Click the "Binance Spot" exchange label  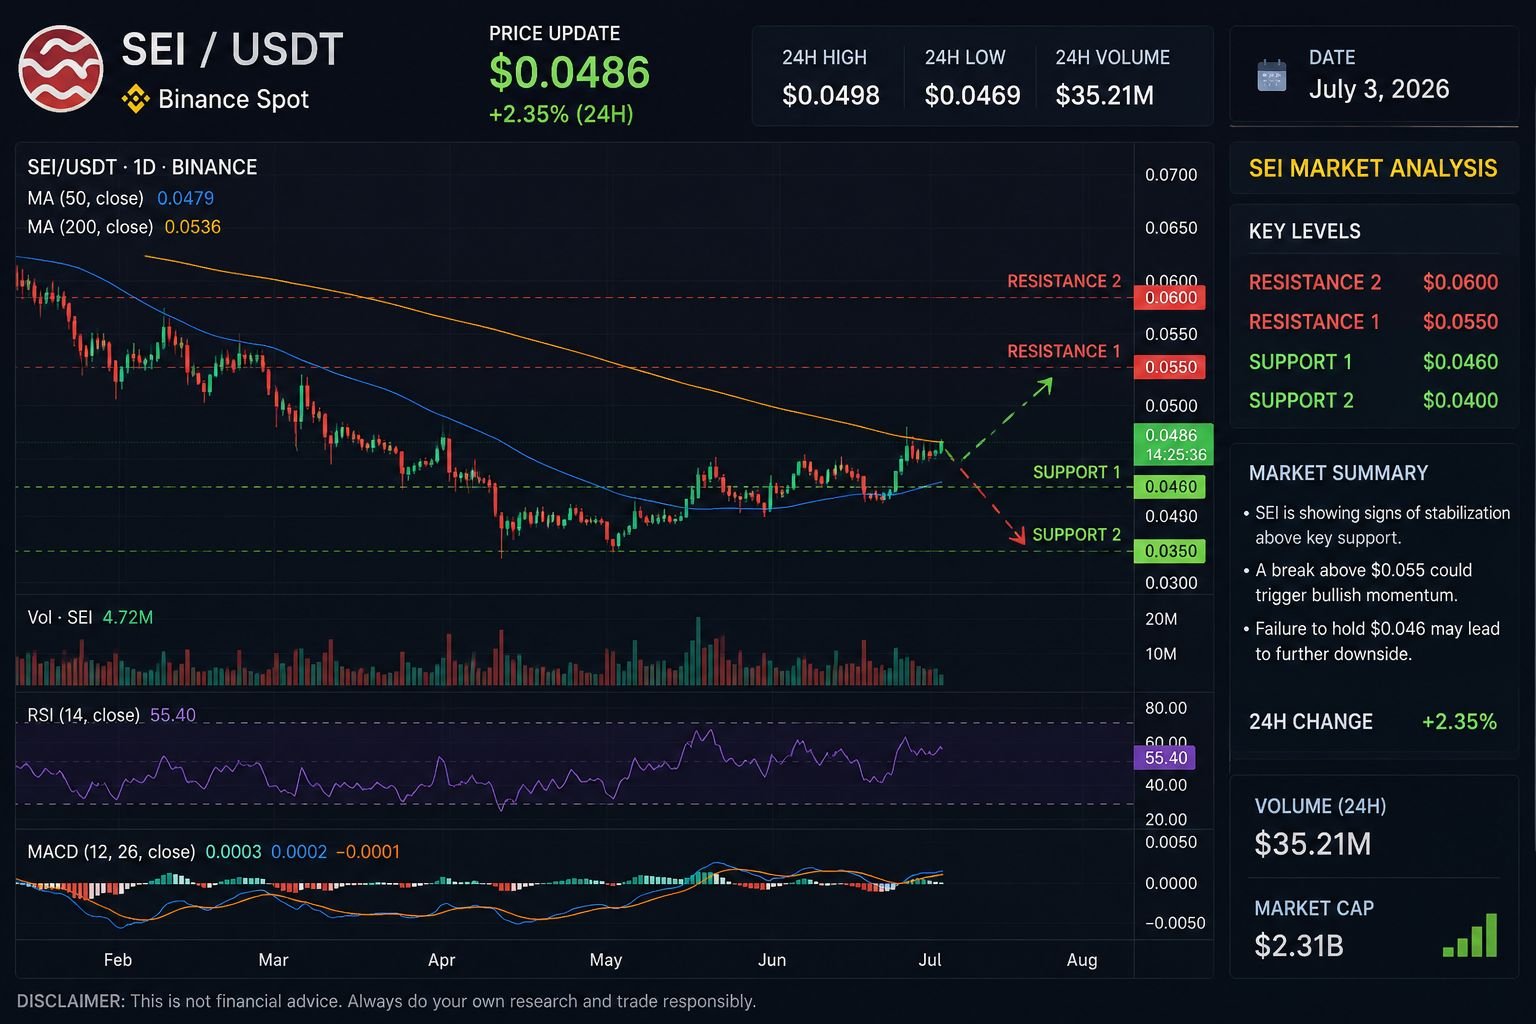tap(233, 99)
